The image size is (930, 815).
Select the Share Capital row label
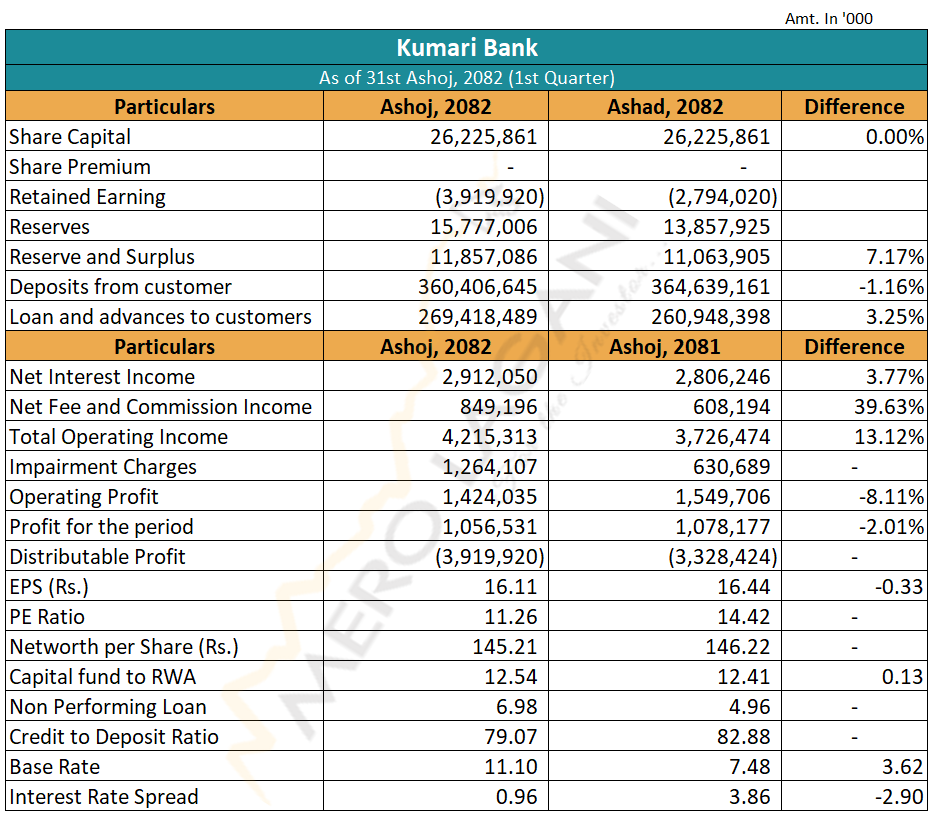[70, 137]
